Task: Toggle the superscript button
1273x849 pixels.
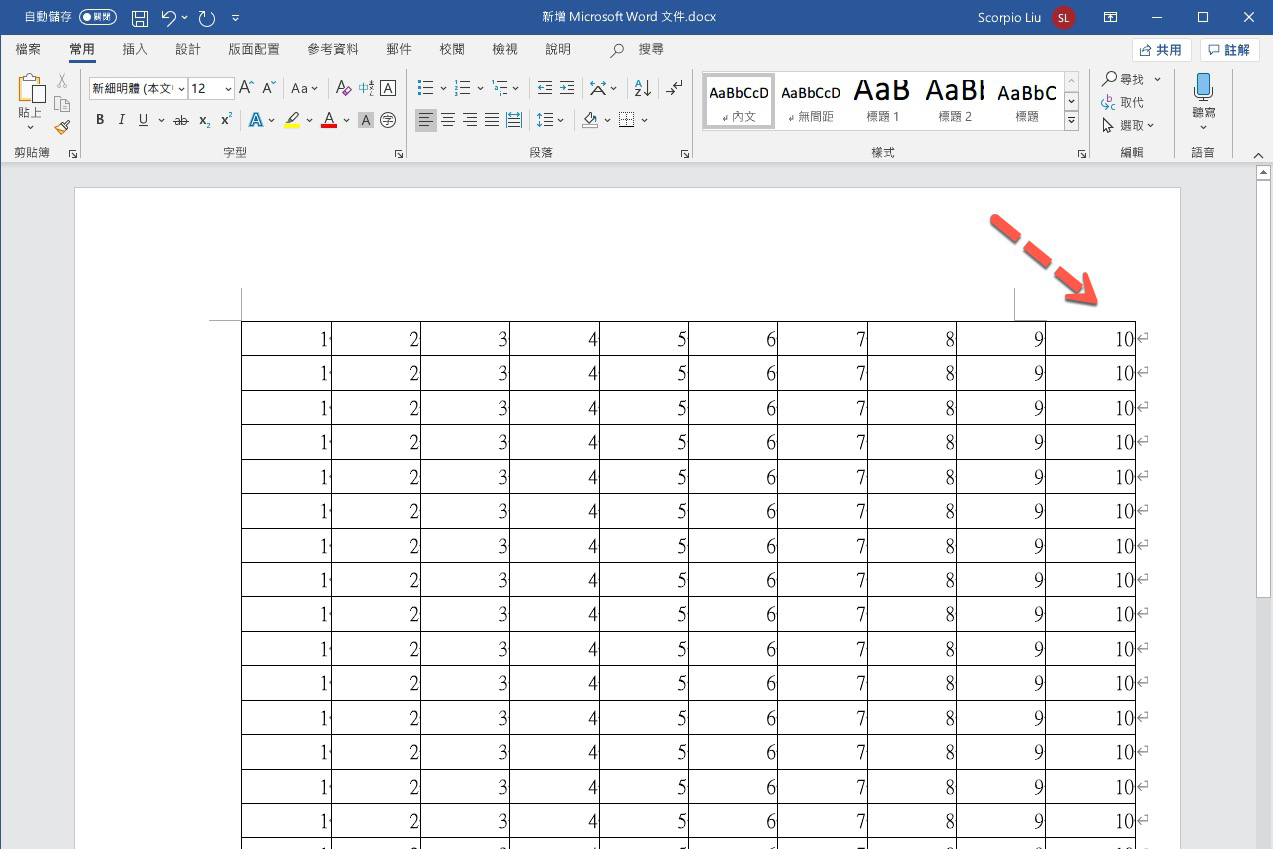Action: [x=225, y=120]
